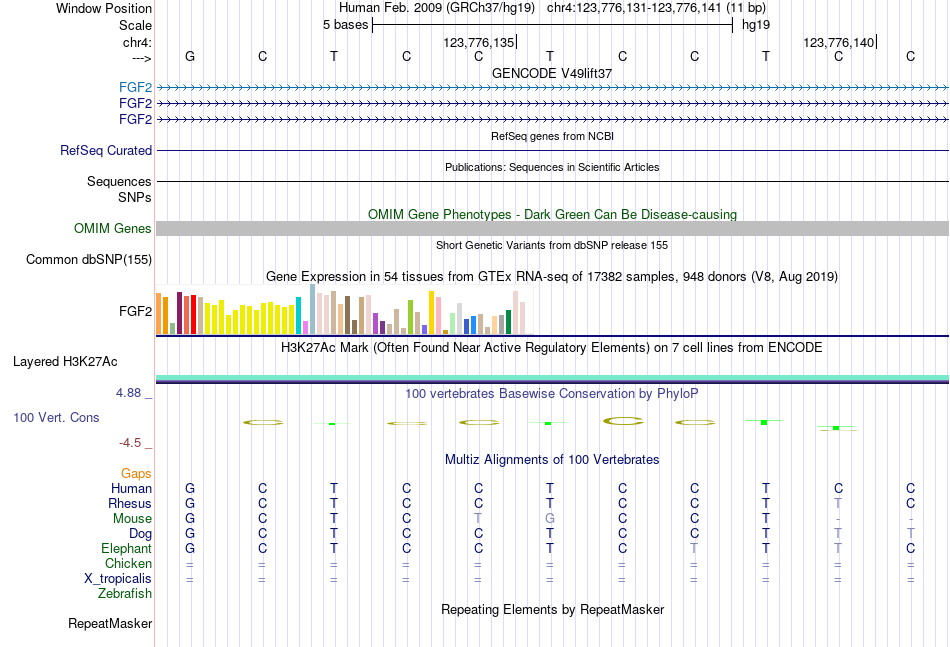Screen dimensions: 950x647
Task: Select the X_tropicalis alignment row label
Action: click(x=118, y=579)
